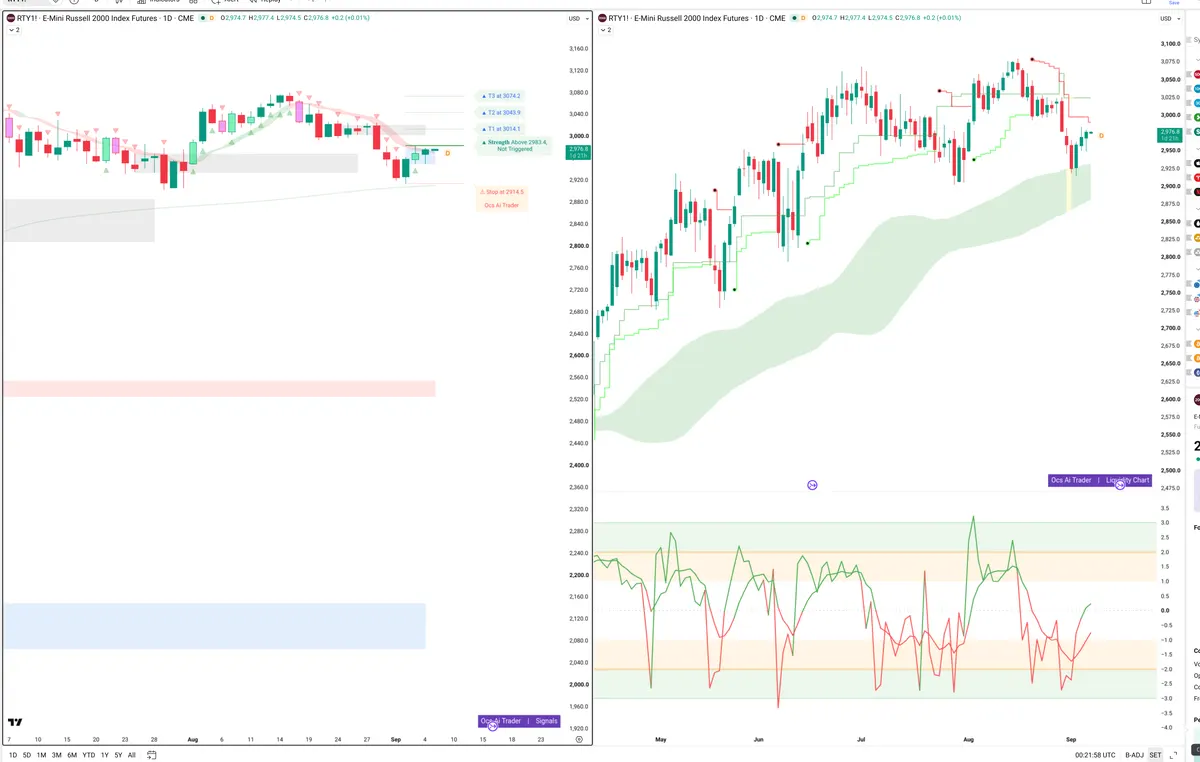Select YTD time range

coord(88,755)
